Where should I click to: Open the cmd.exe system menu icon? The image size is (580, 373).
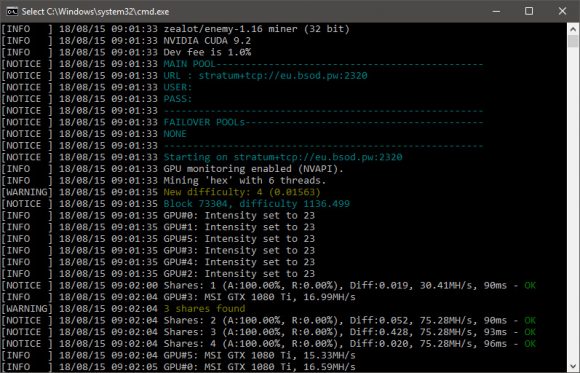pos(12,11)
